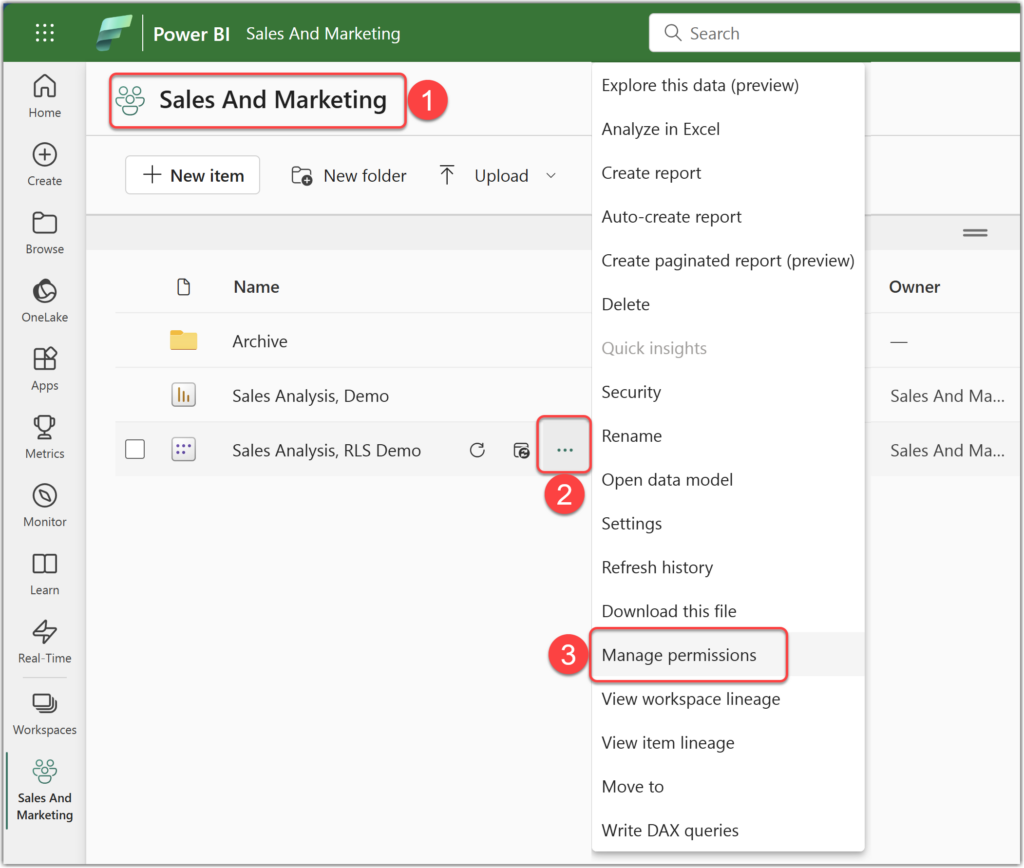
Task: Click the semantic model icon for RLS Demo
Action: point(184,449)
